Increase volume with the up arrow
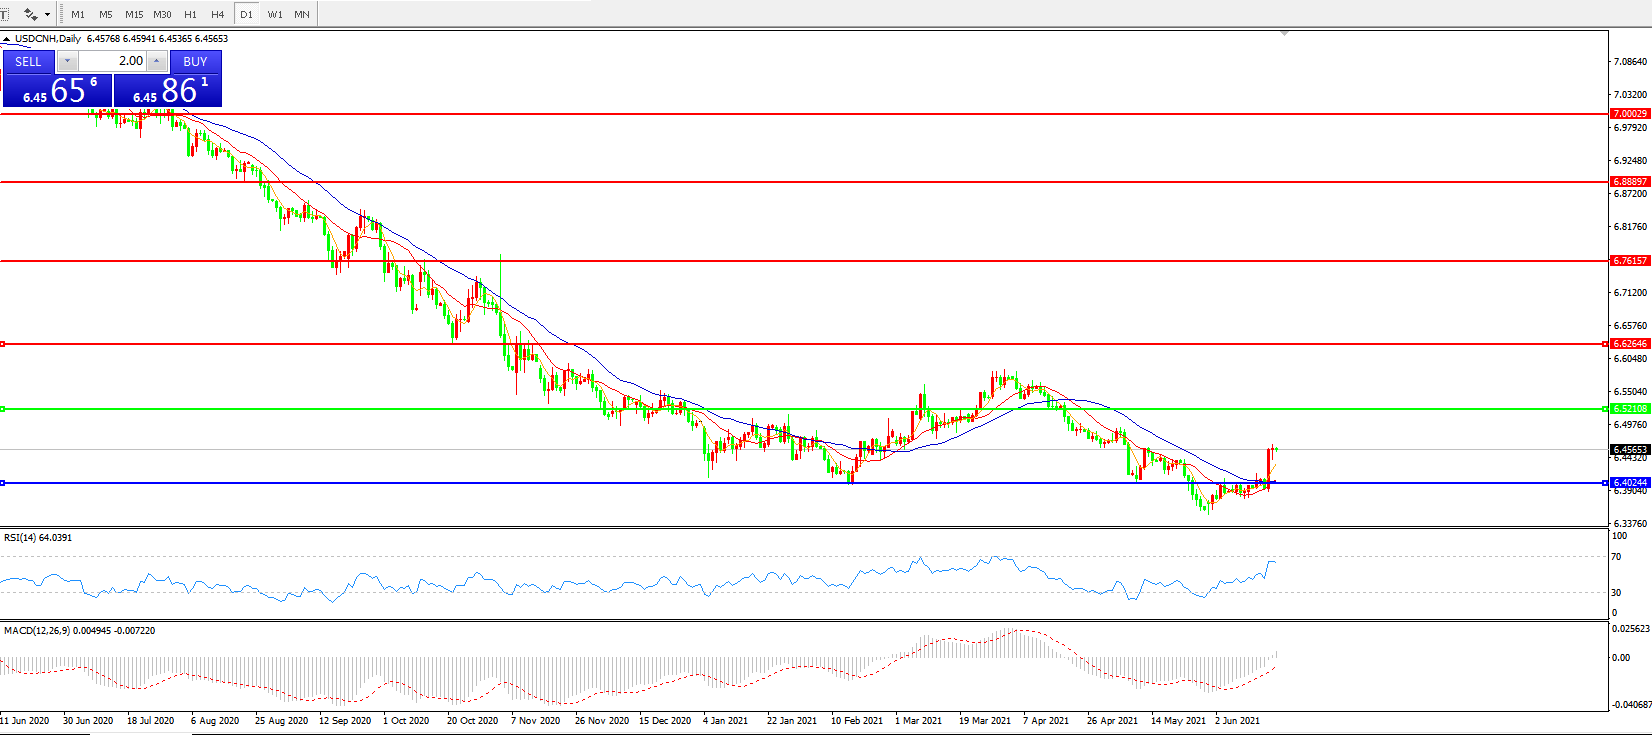This screenshot has height=735, width=1652. (156, 61)
